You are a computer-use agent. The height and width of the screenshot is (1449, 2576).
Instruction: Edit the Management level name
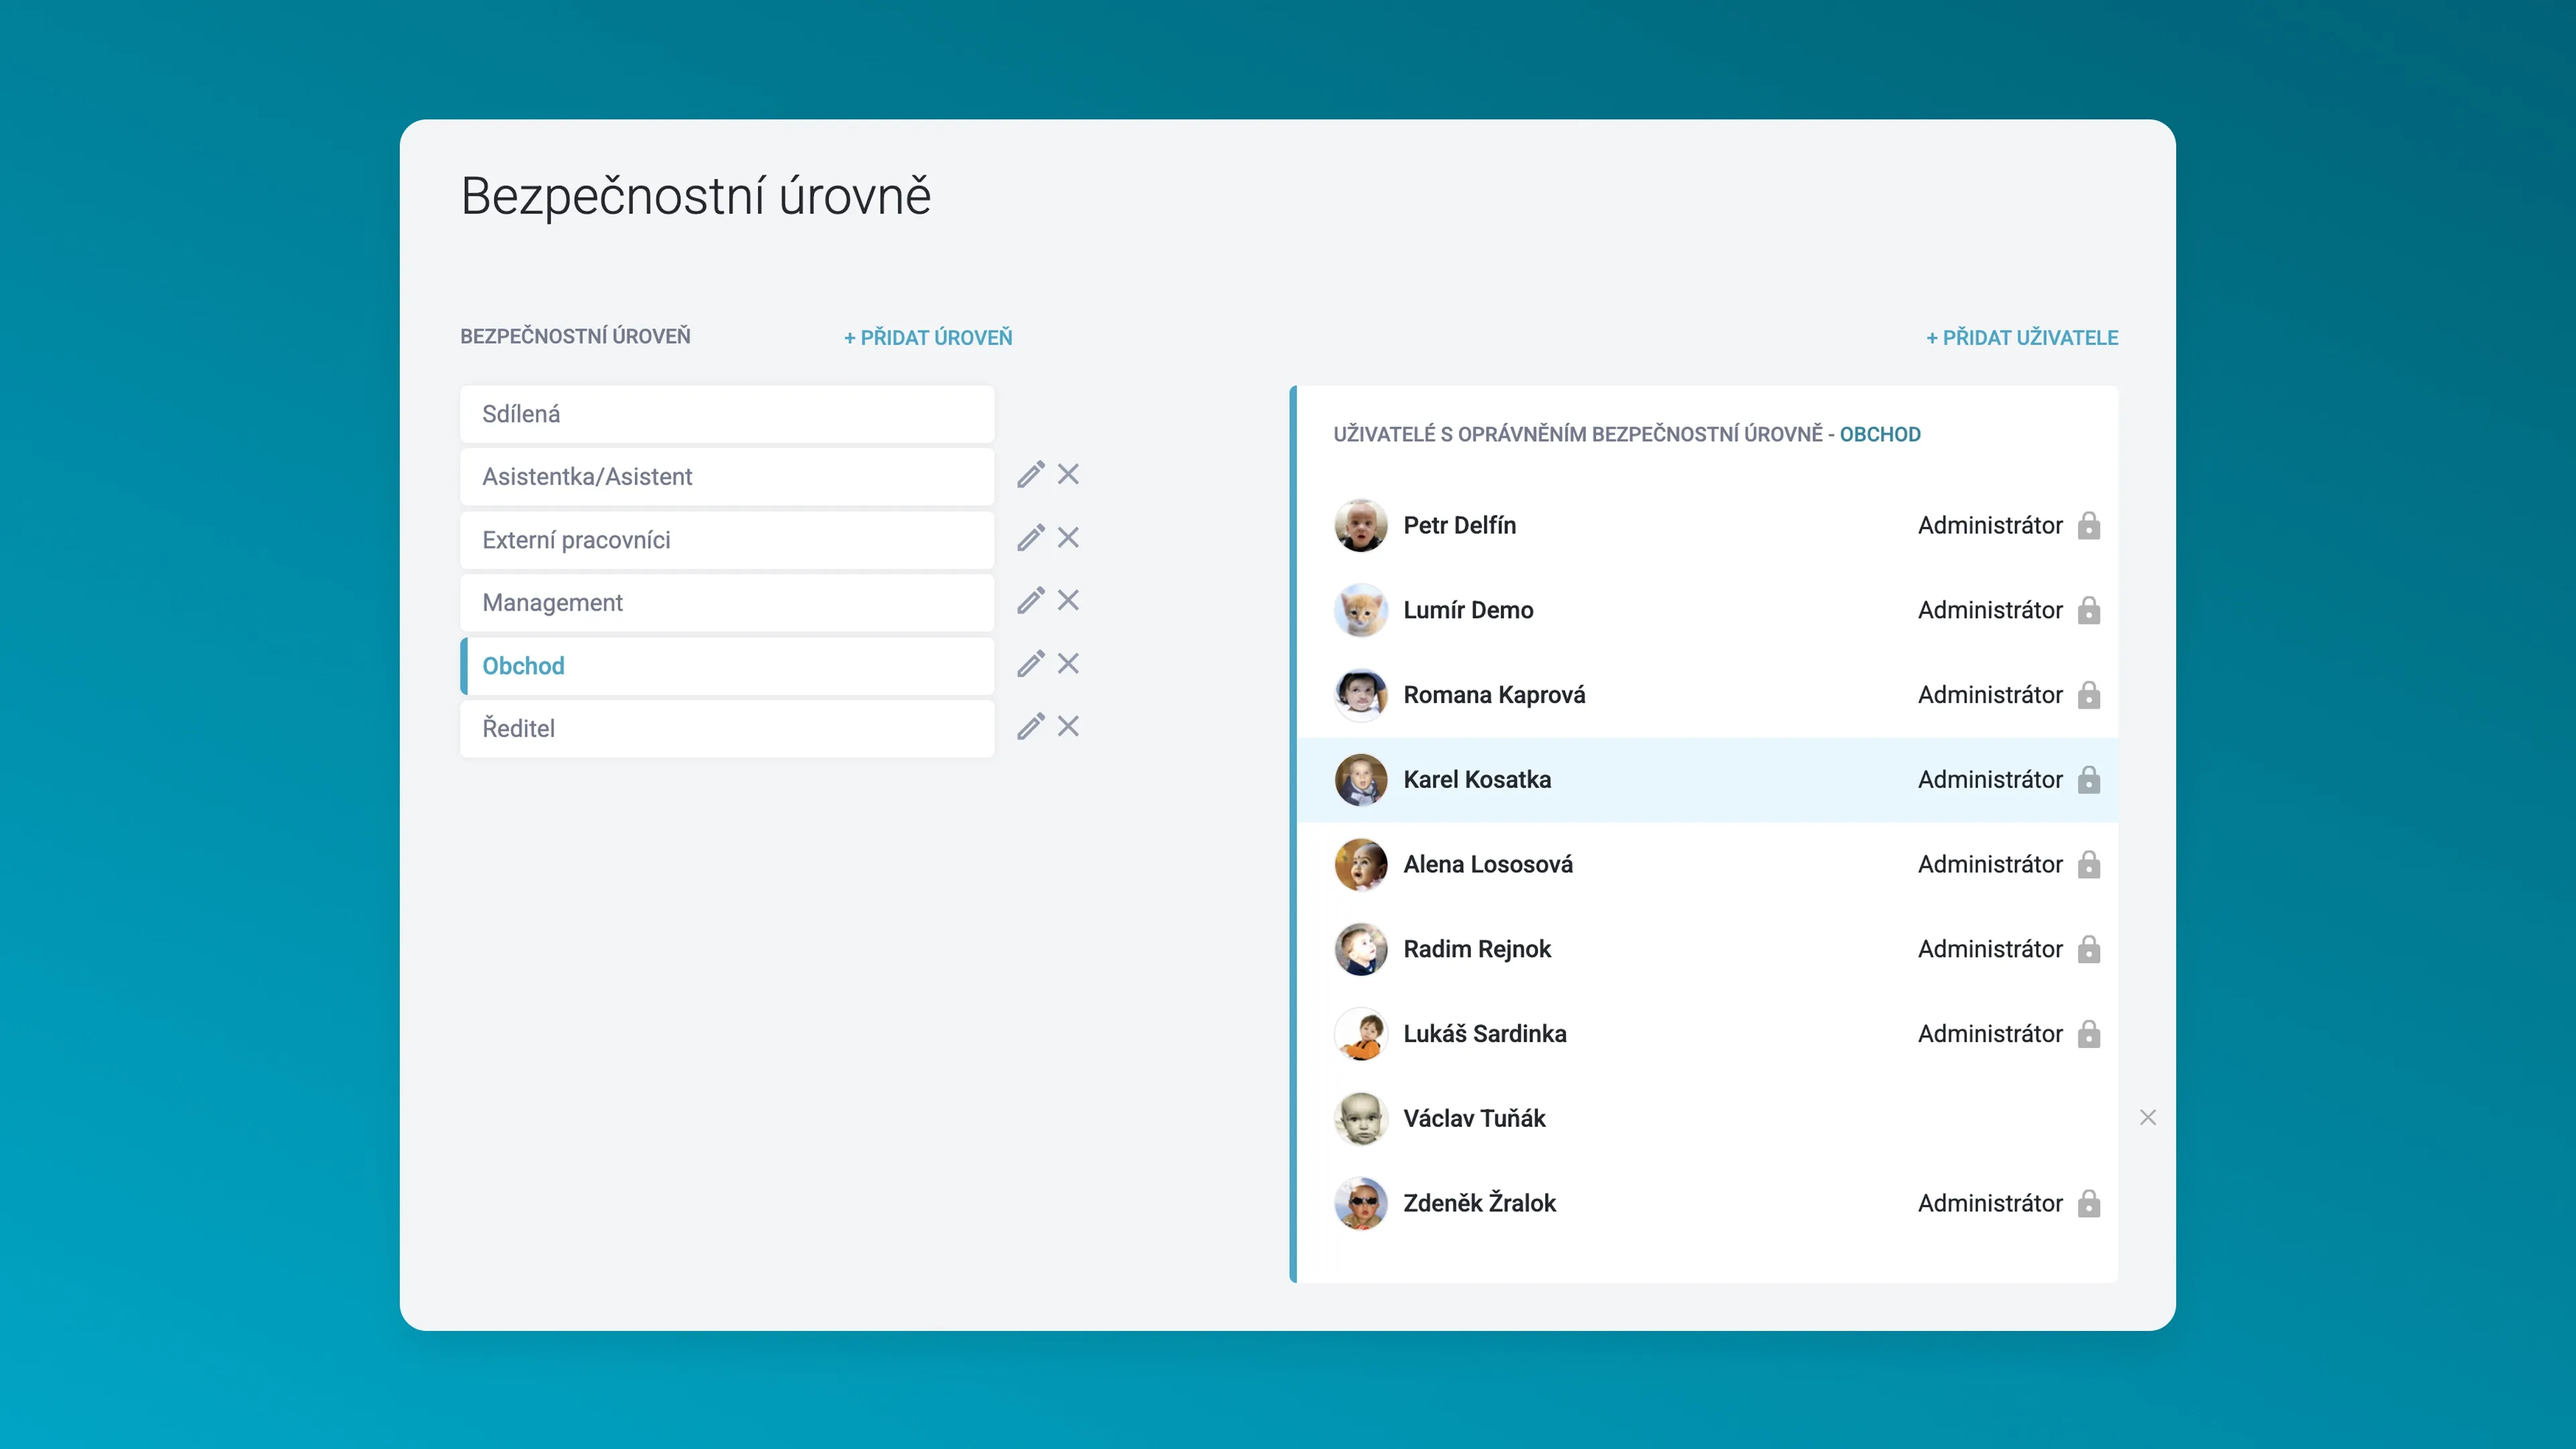click(1031, 601)
